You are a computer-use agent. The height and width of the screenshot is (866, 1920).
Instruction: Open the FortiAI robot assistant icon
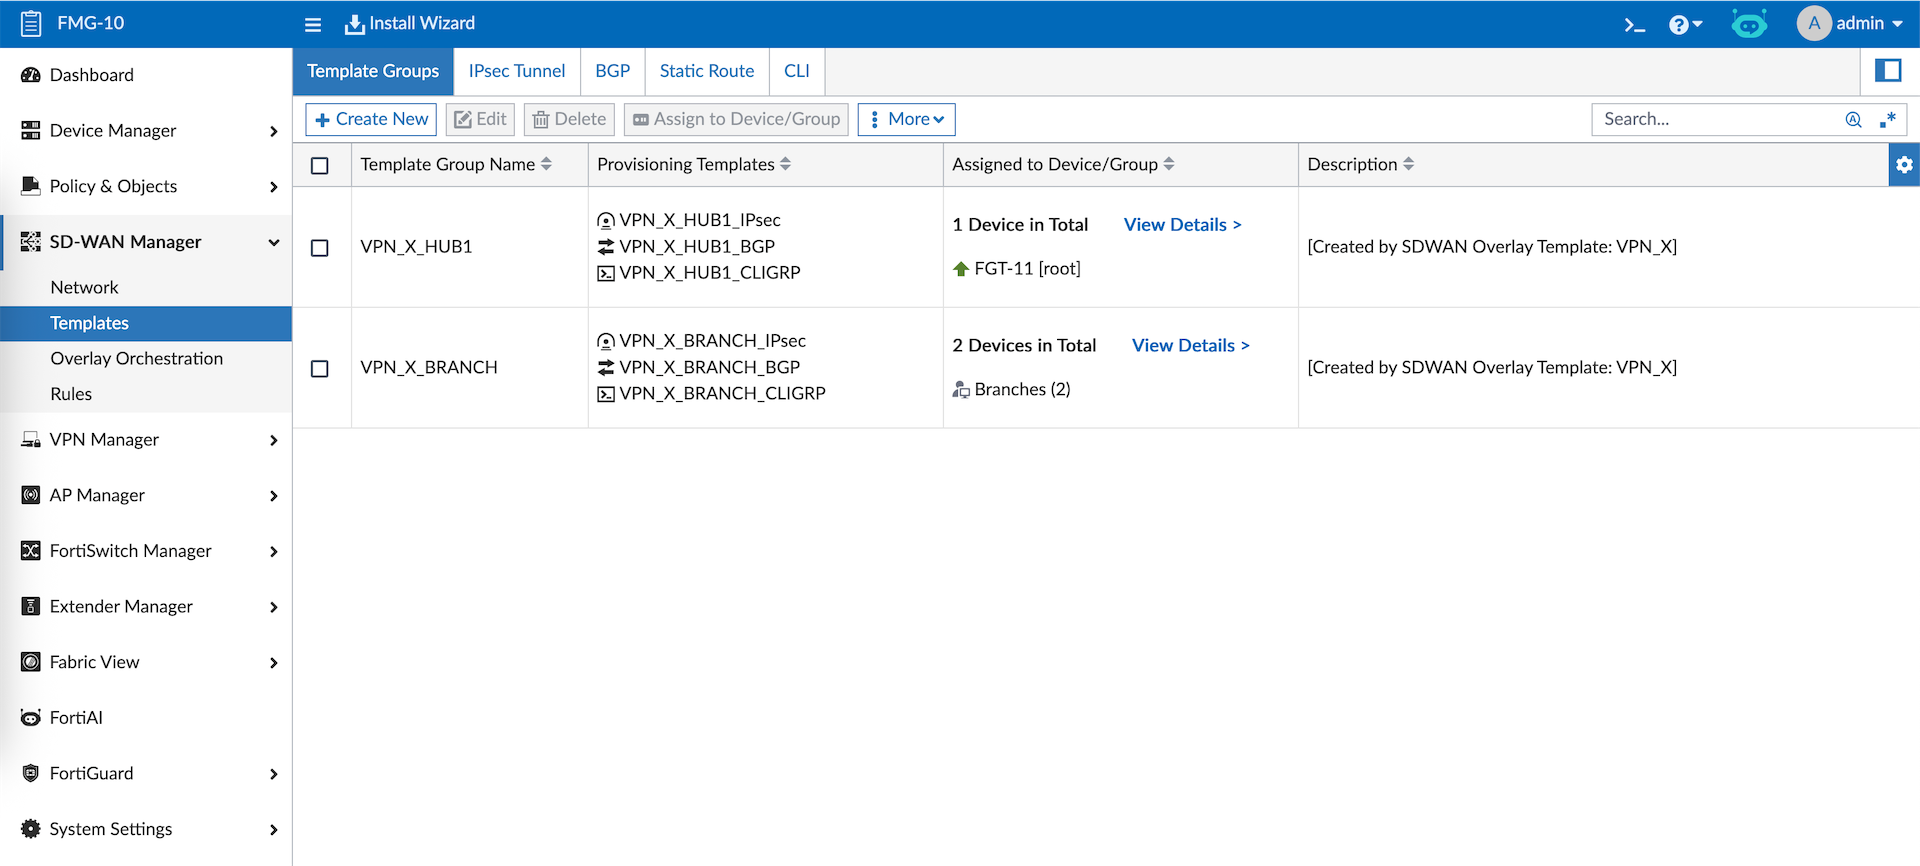(1749, 24)
